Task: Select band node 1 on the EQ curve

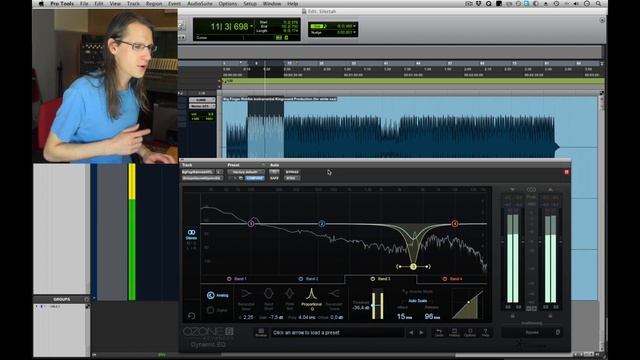Action: (251, 223)
